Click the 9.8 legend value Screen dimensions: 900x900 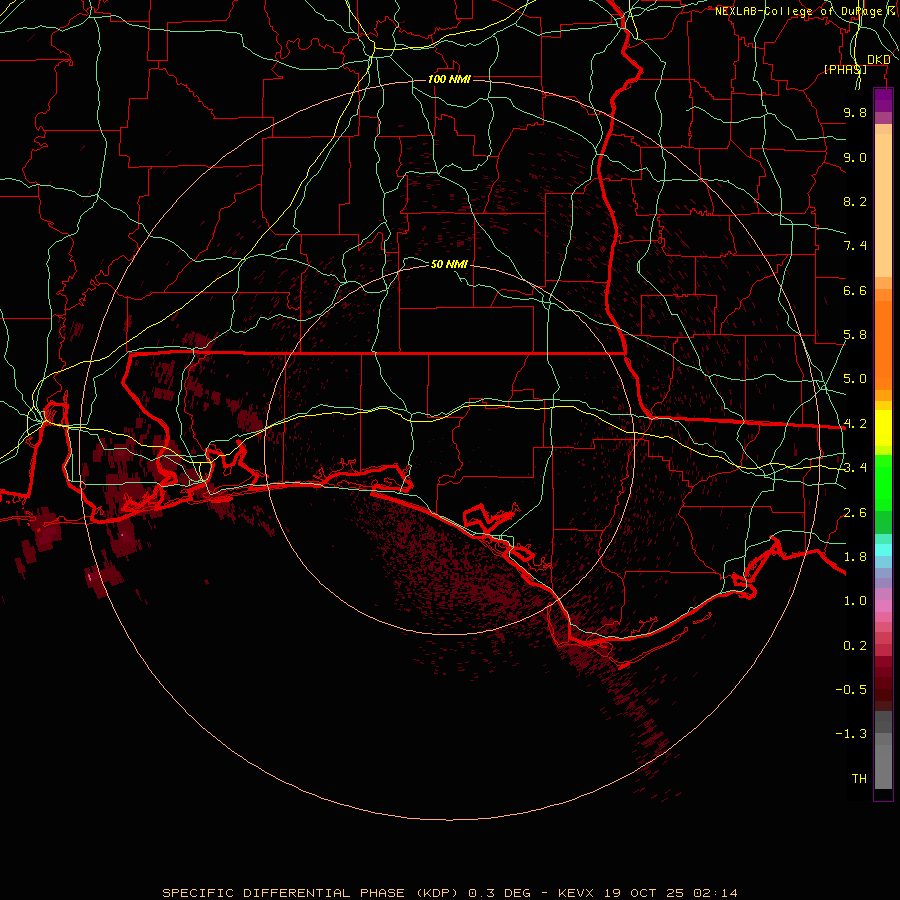[x=855, y=112]
